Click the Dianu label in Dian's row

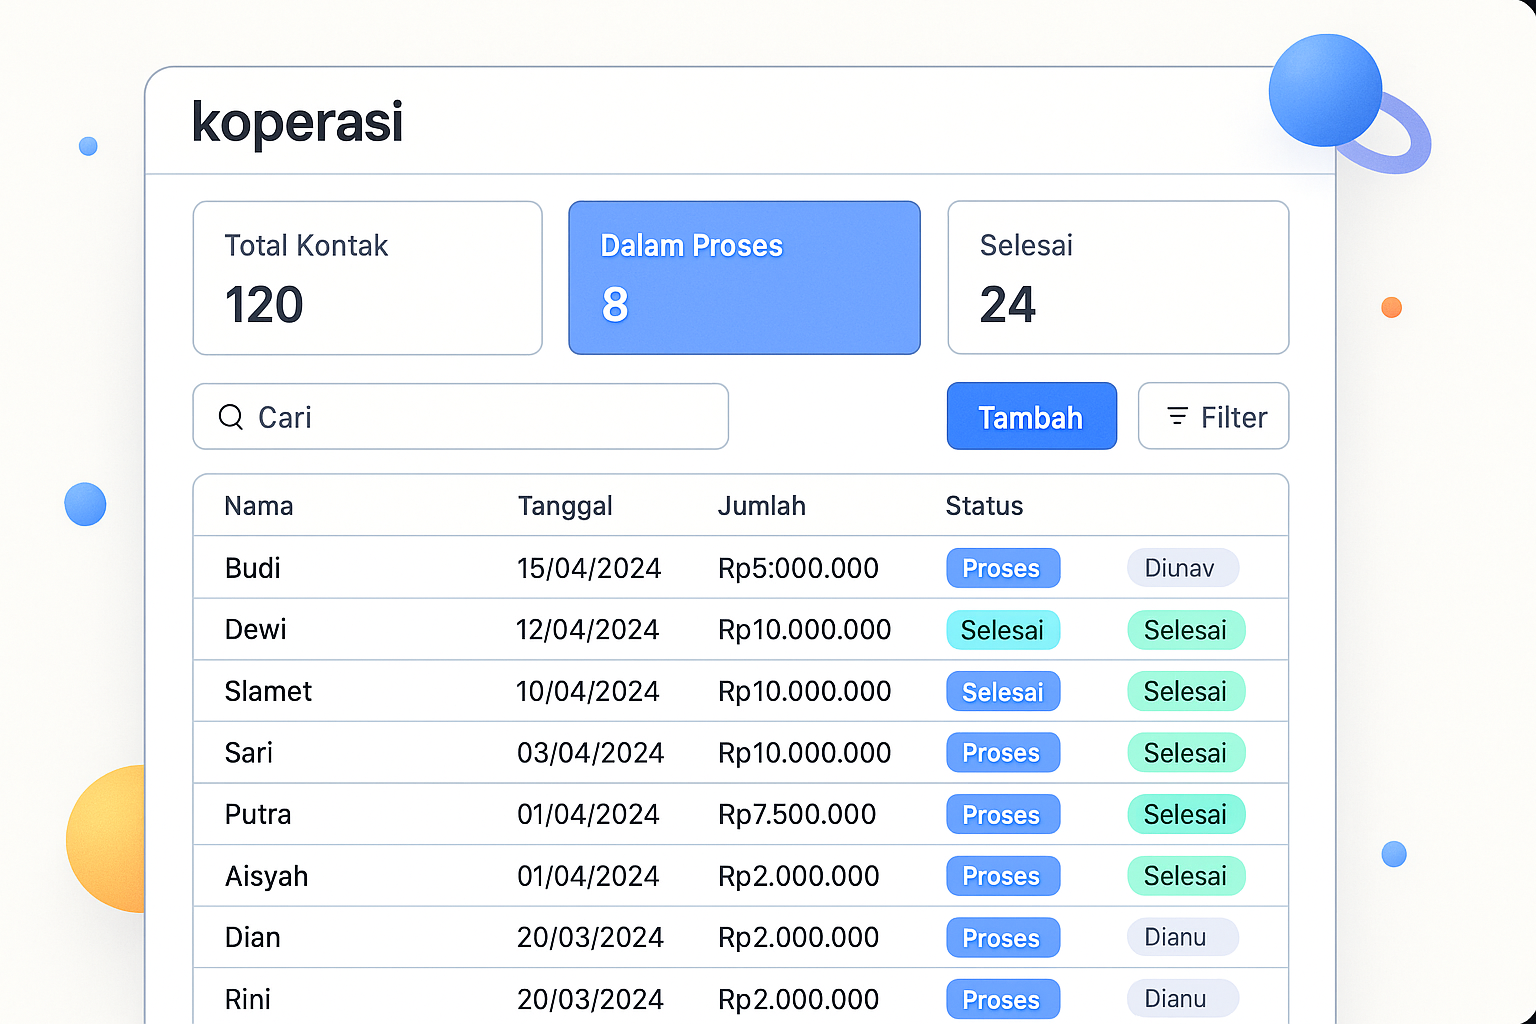(1182, 937)
